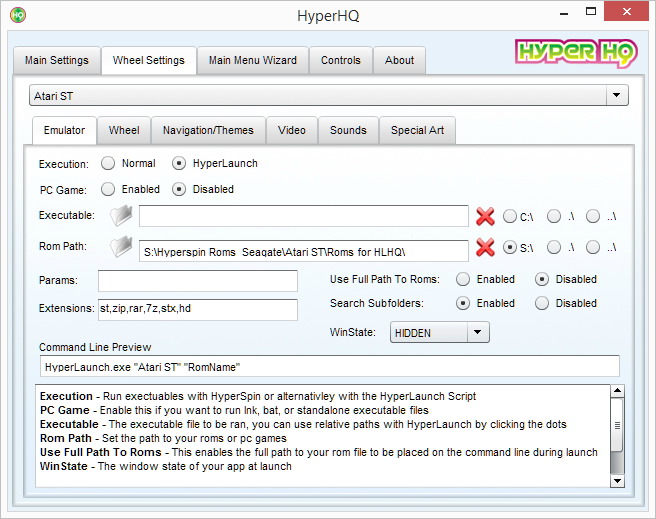Click the folder icon beside Rom Path
The width and height of the screenshot is (656, 519).
click(x=120, y=248)
